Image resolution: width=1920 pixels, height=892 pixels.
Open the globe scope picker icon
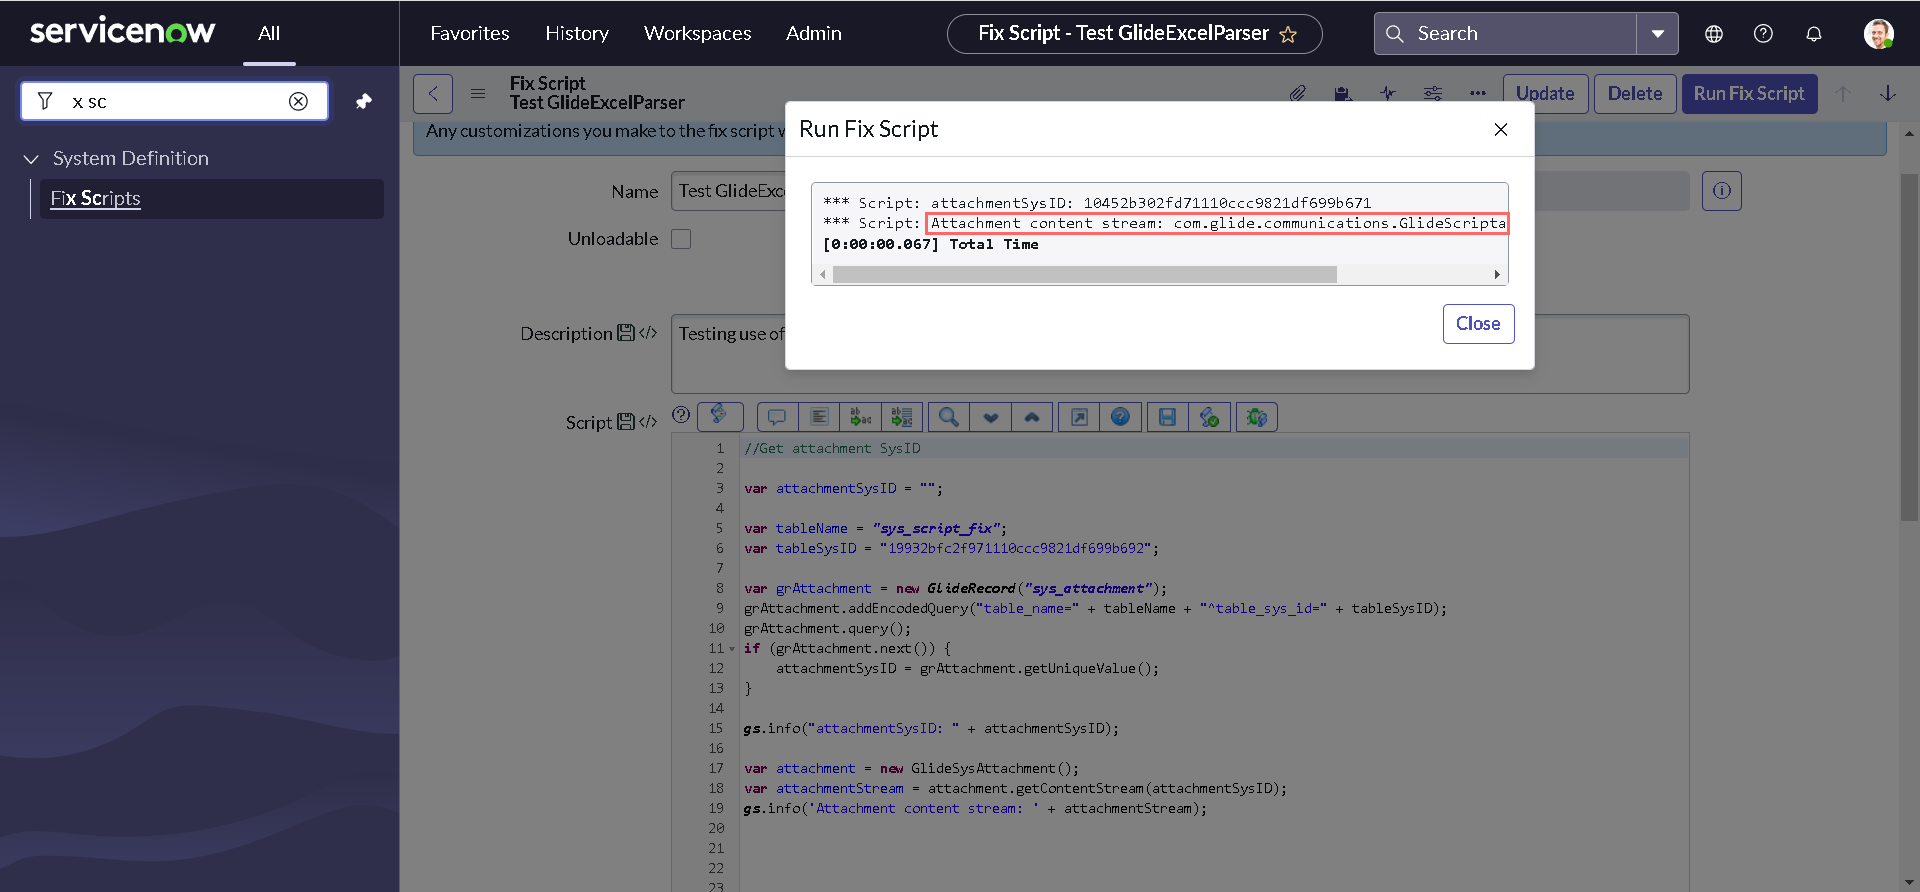tap(1714, 33)
